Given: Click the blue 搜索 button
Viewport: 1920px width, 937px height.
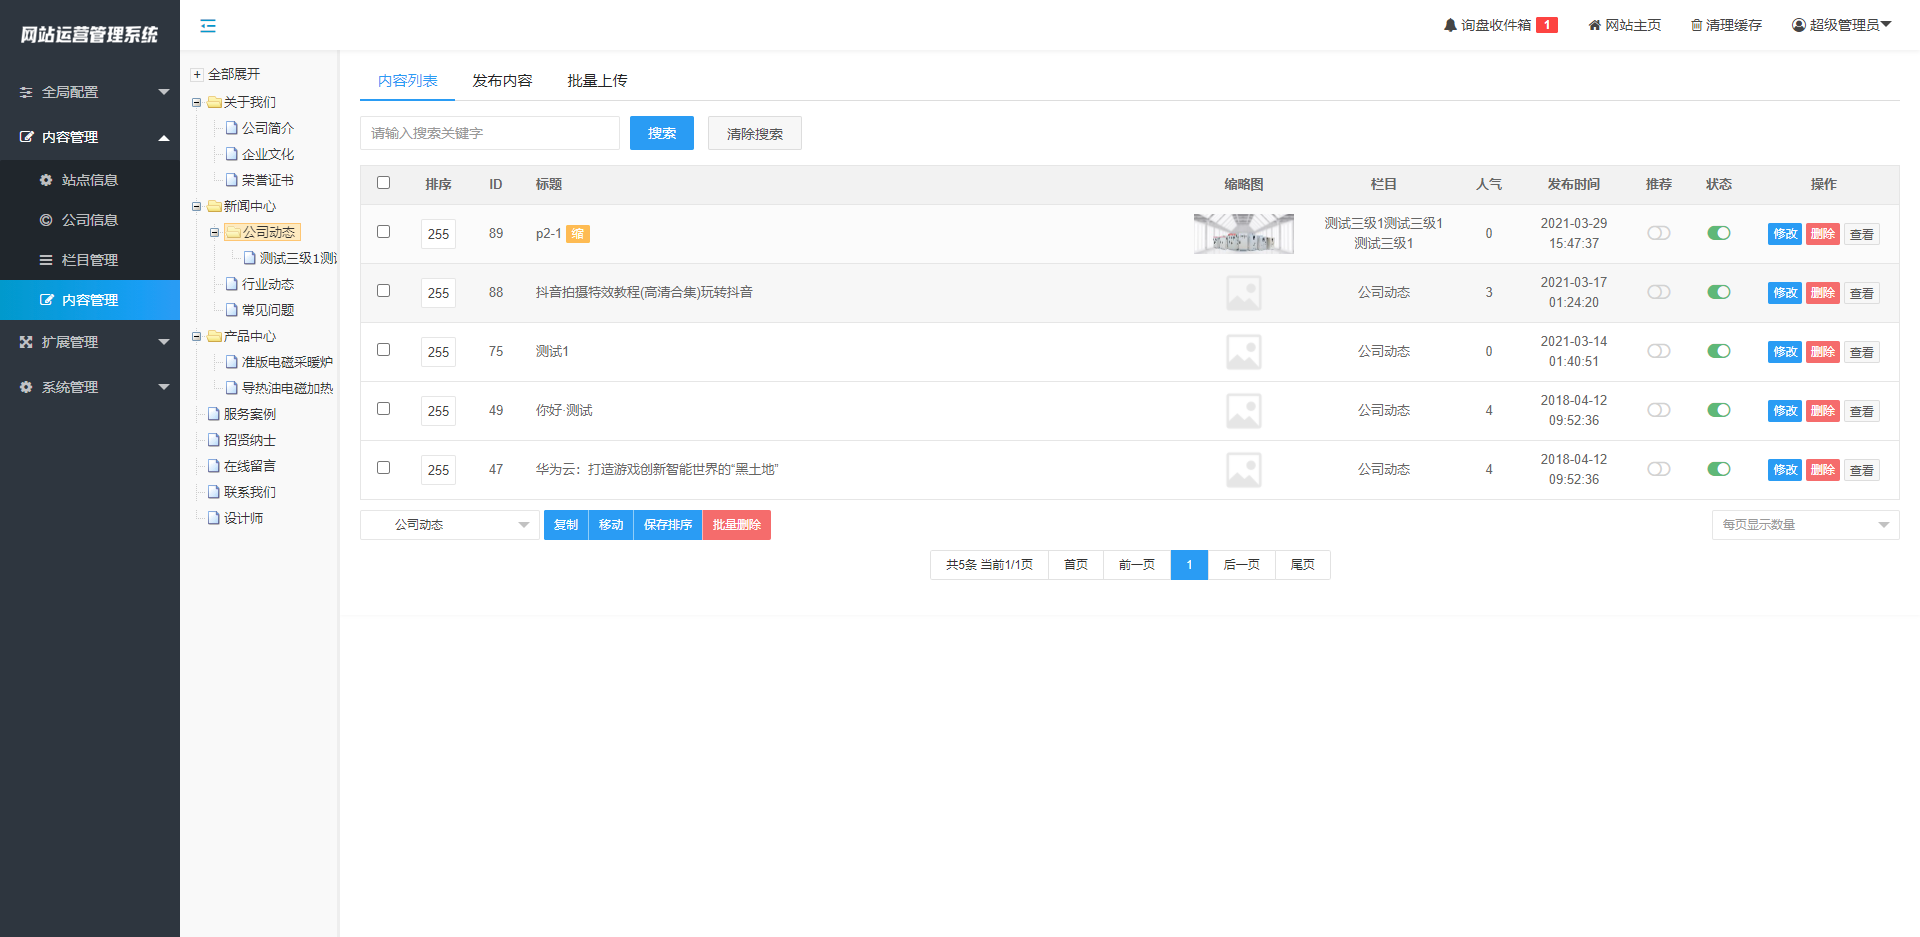Looking at the screenshot, I should point(661,133).
